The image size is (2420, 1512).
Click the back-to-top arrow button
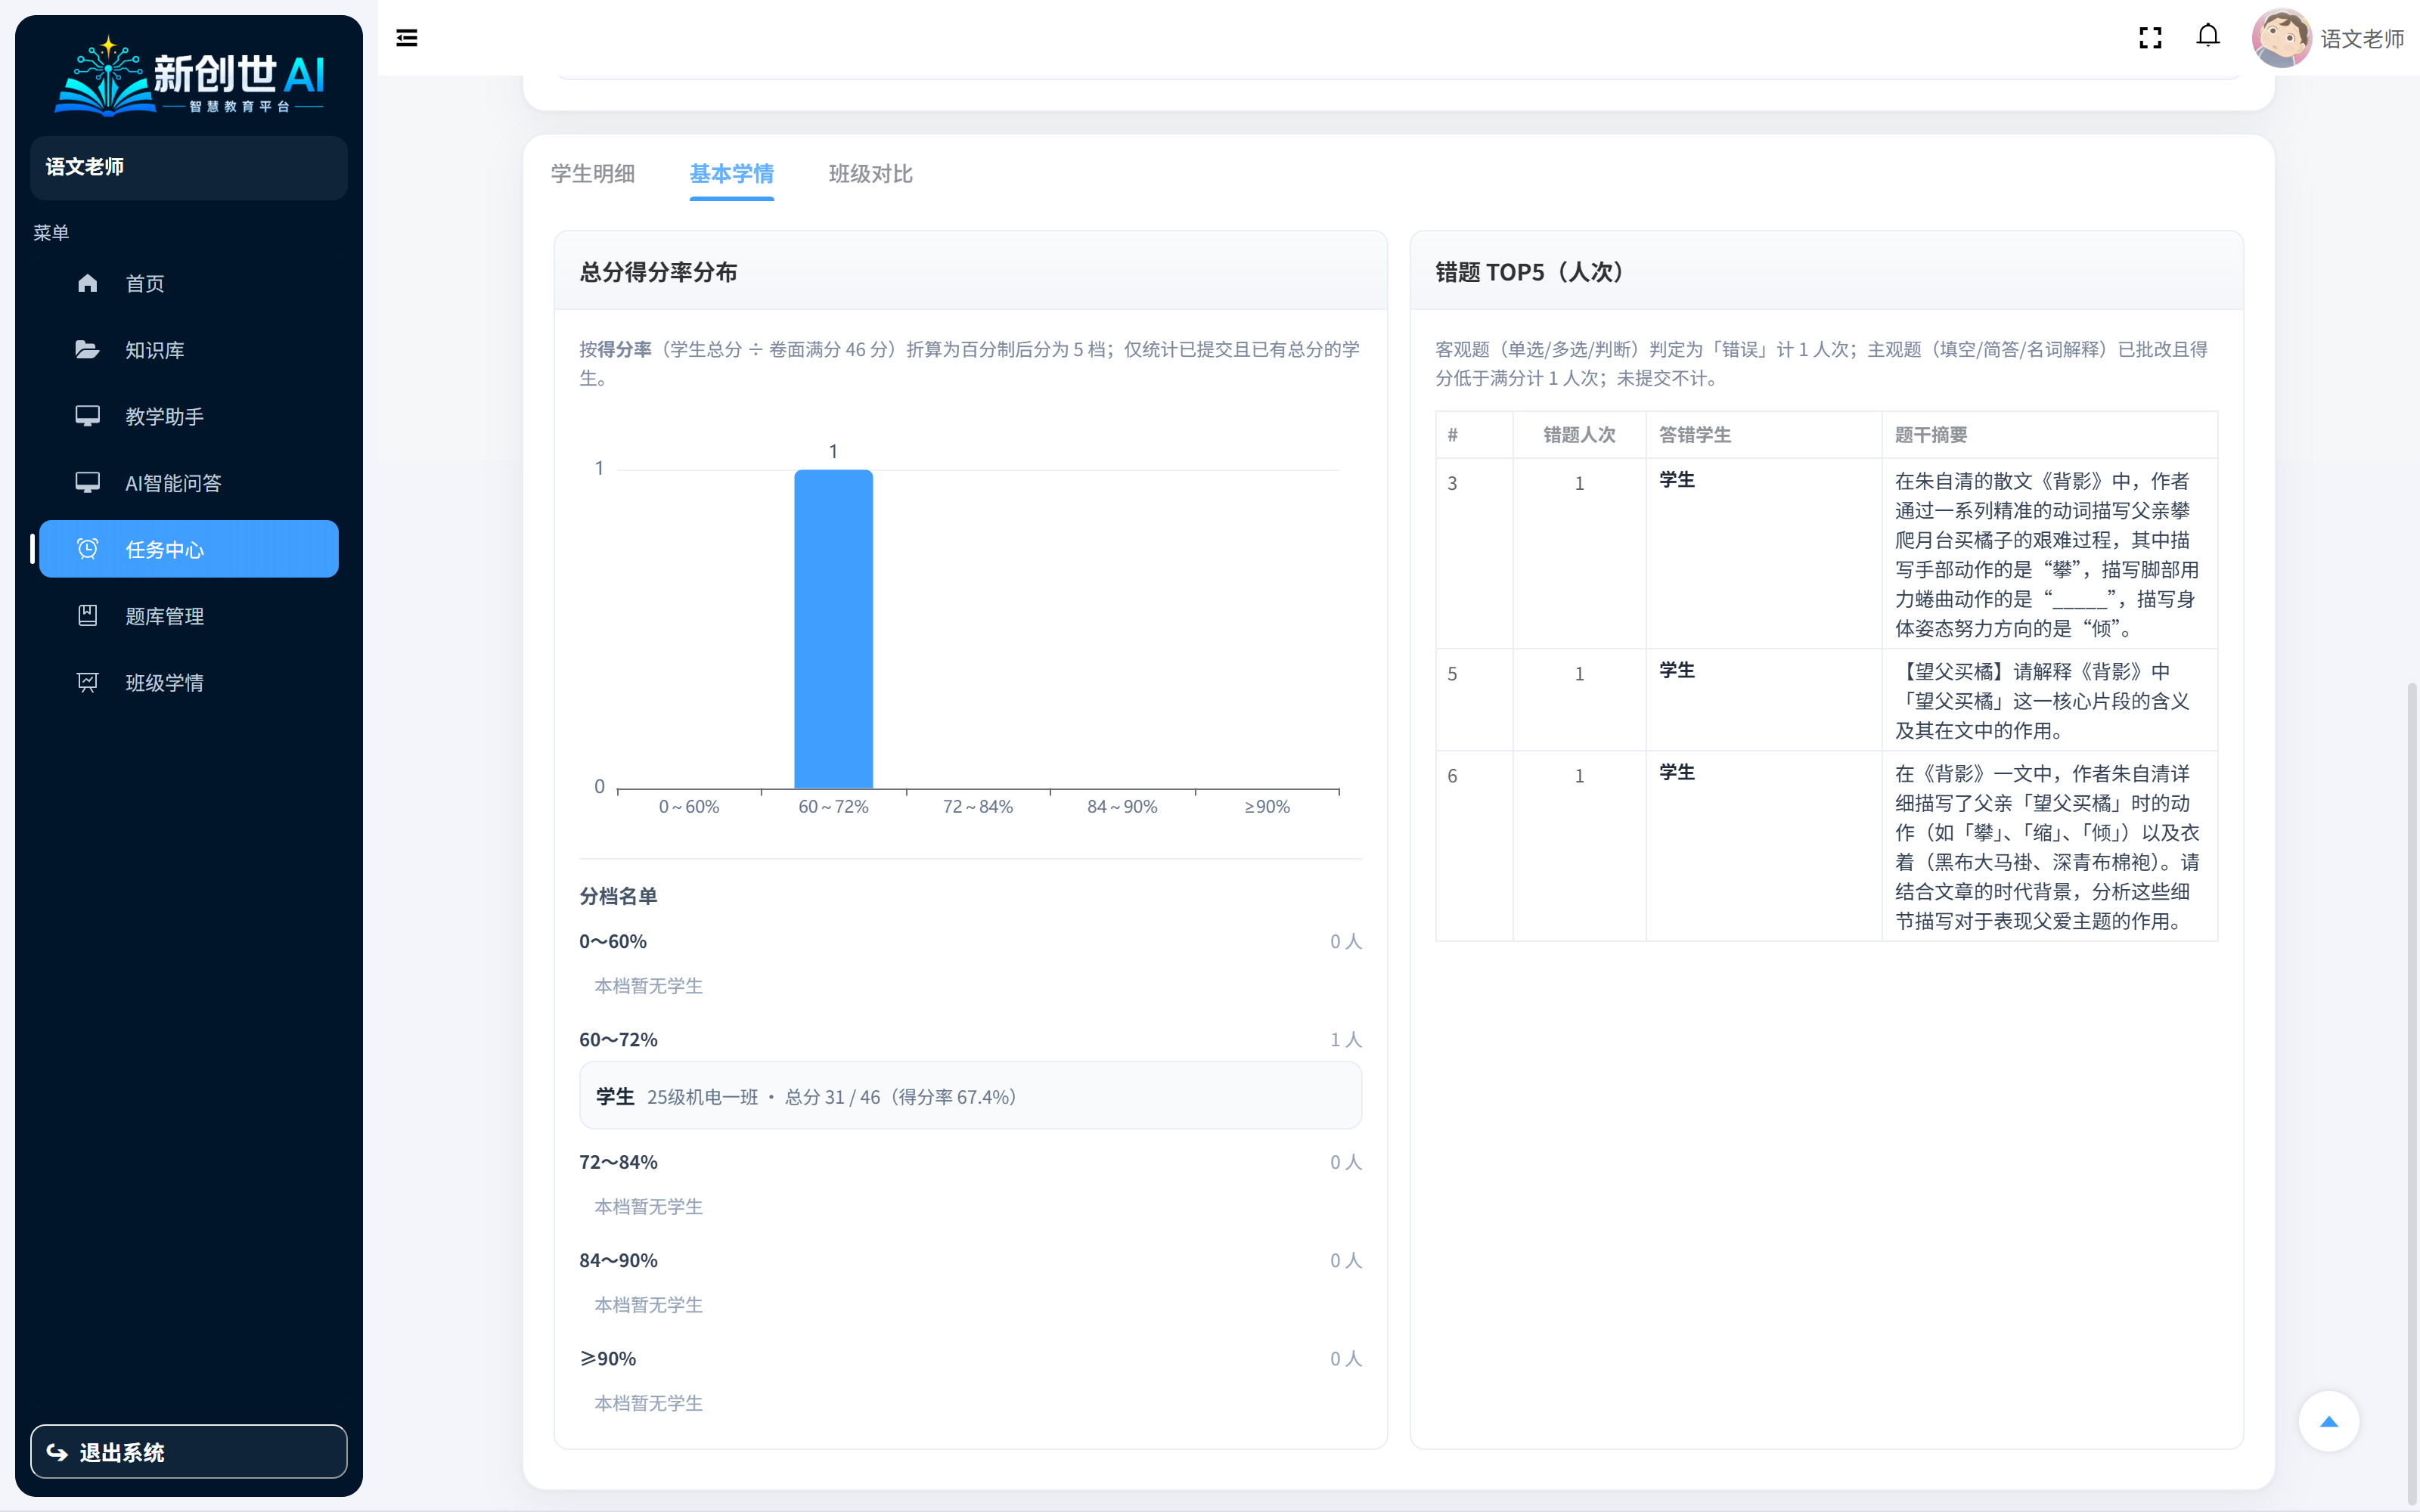[x=2329, y=1421]
